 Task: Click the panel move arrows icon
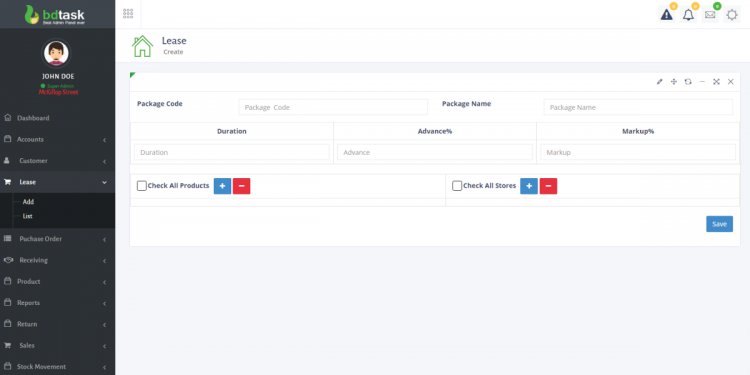click(673, 82)
